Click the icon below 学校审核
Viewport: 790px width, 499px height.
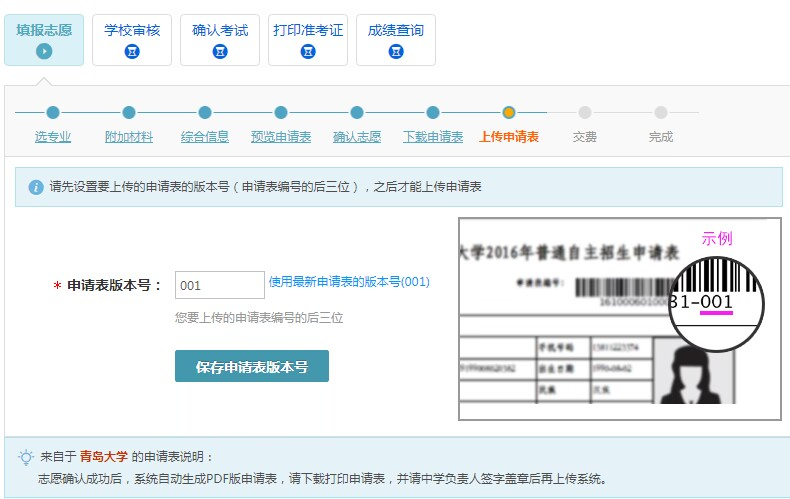pyautogui.click(x=132, y=51)
